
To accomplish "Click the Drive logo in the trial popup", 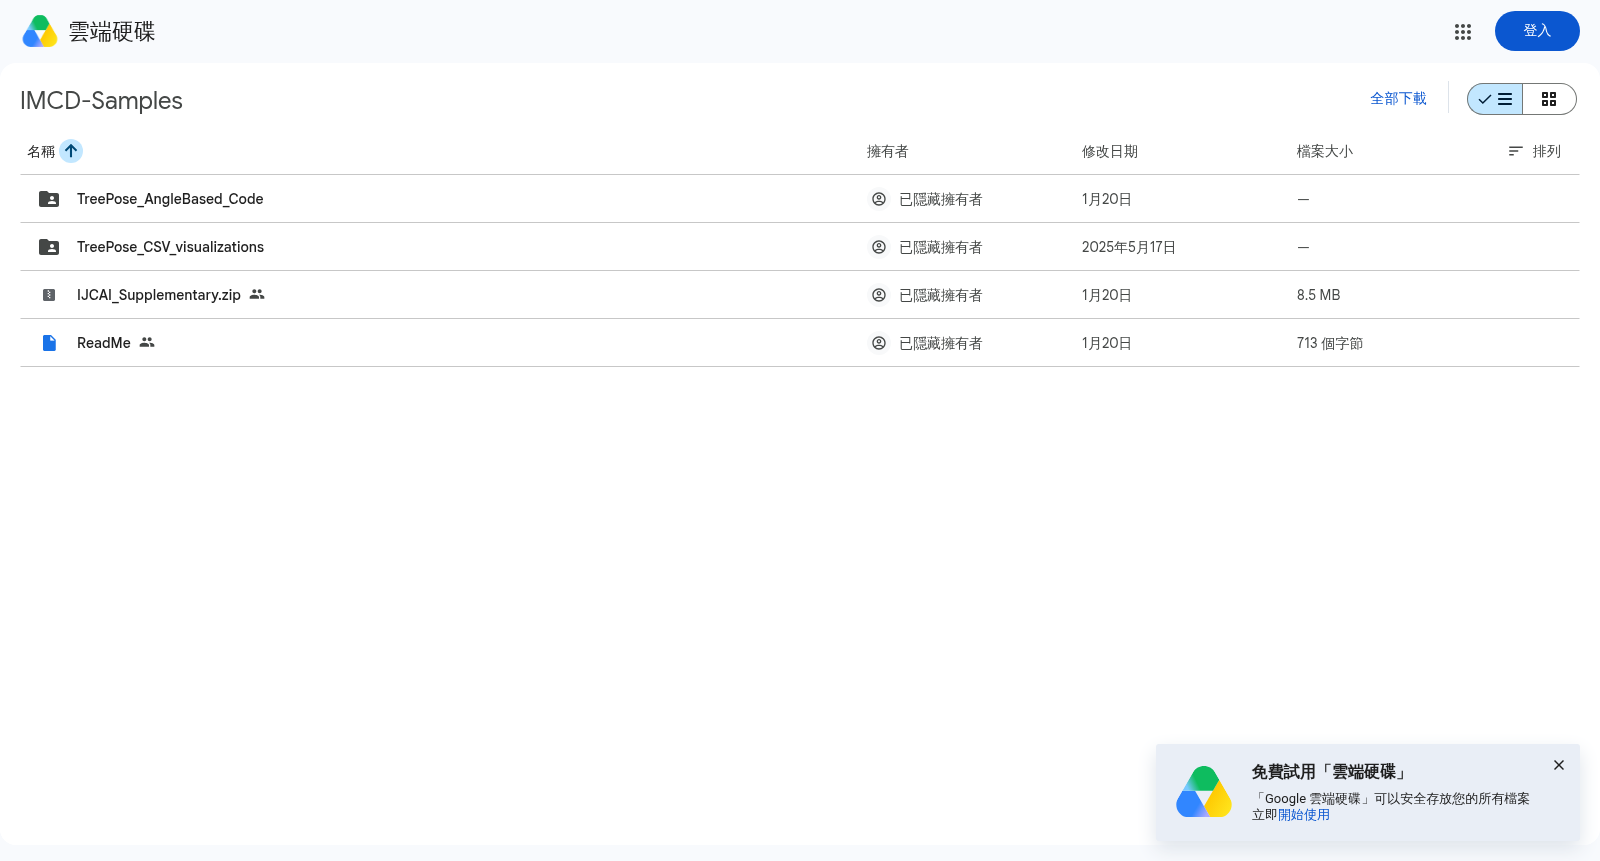I will click(1204, 792).
